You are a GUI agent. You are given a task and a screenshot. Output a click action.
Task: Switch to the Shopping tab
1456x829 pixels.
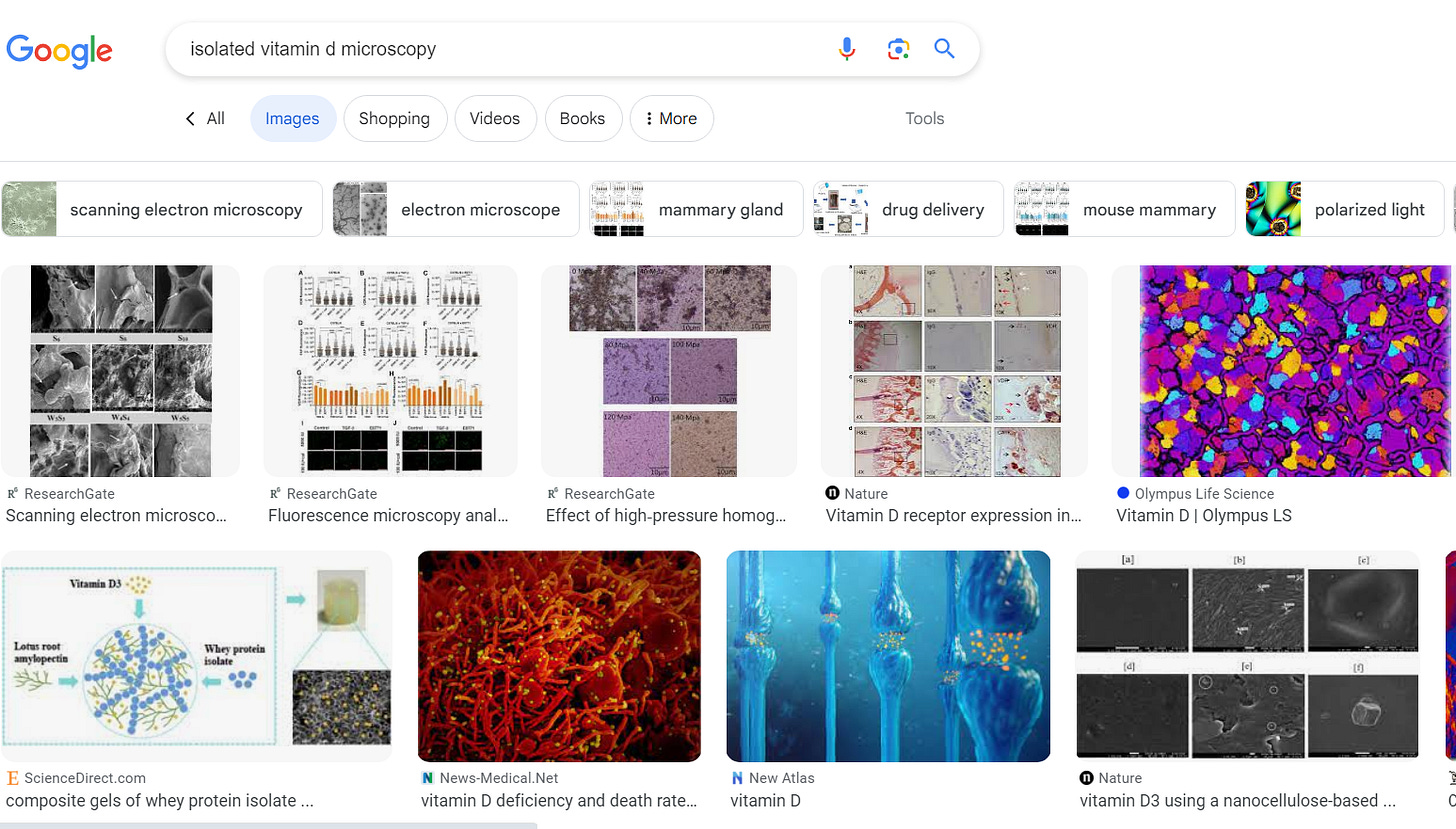point(394,119)
